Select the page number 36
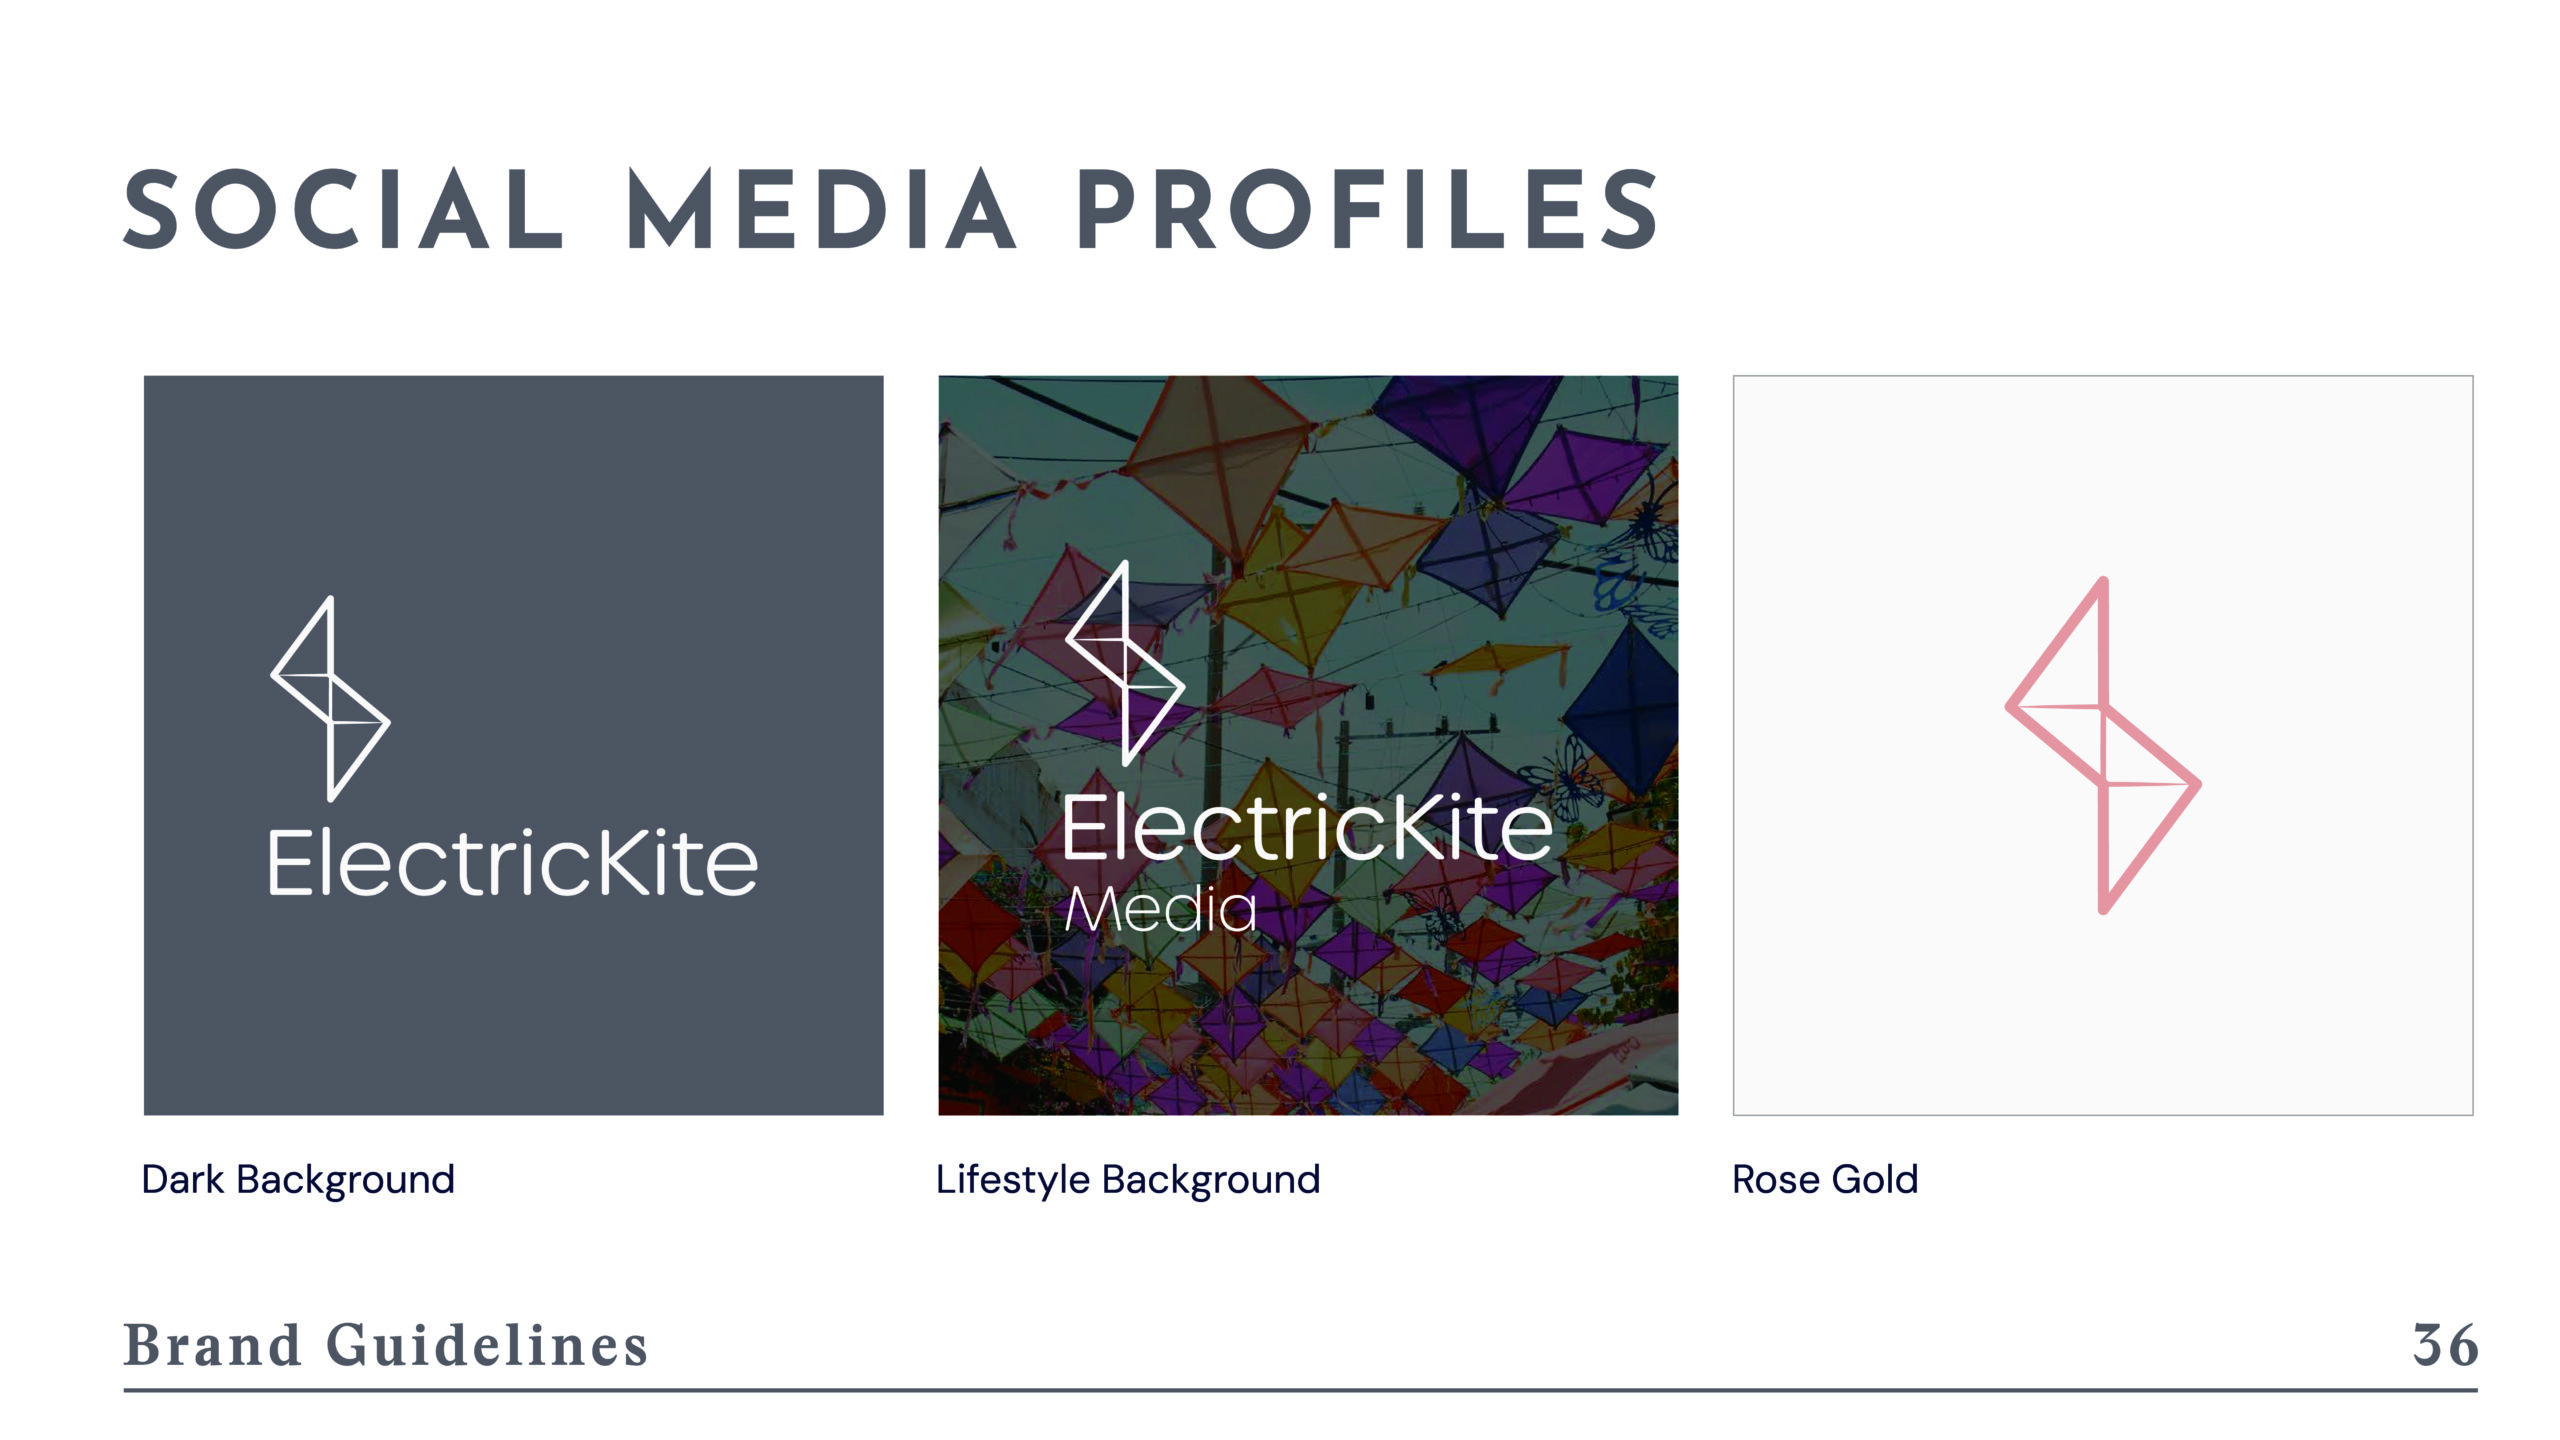This screenshot has width=2560, height=1440. [x=2445, y=1345]
